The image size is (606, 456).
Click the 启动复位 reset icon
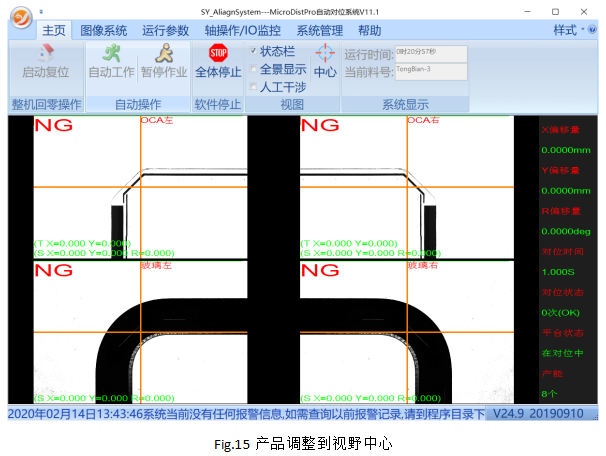coord(45,52)
